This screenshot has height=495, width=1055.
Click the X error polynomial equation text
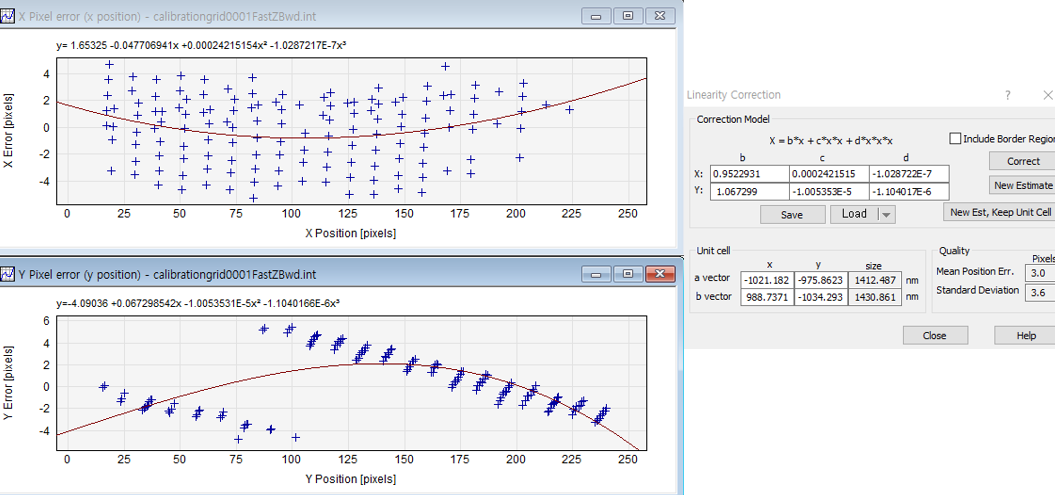pos(201,45)
